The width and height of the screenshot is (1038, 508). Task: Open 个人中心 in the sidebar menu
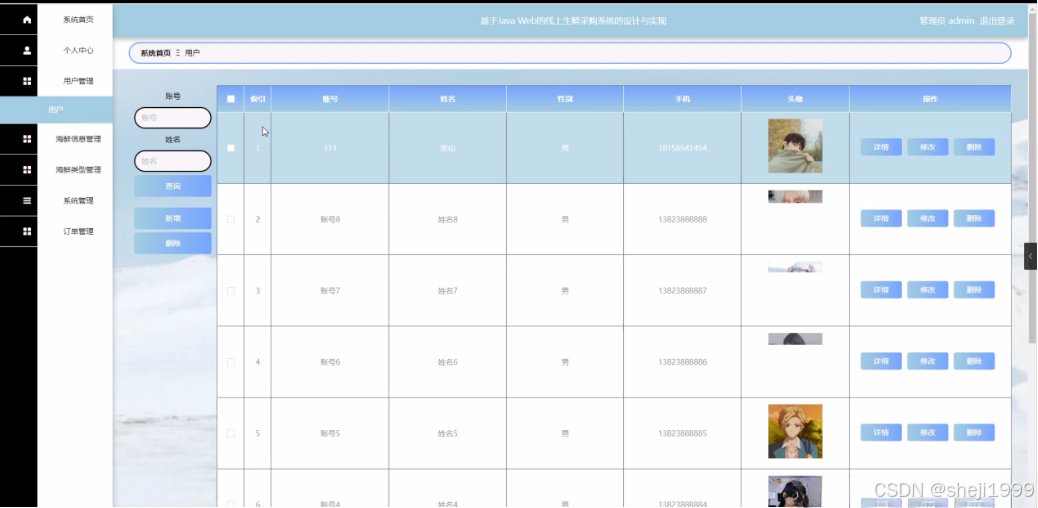pyautogui.click(x=78, y=50)
